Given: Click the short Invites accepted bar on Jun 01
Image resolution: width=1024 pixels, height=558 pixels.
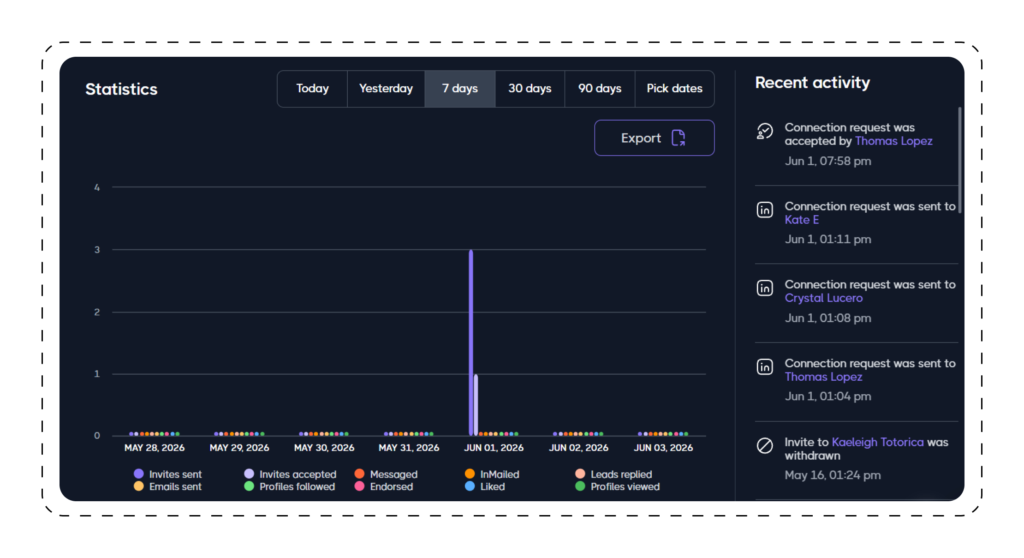Looking at the screenshot, I should coord(476,404).
